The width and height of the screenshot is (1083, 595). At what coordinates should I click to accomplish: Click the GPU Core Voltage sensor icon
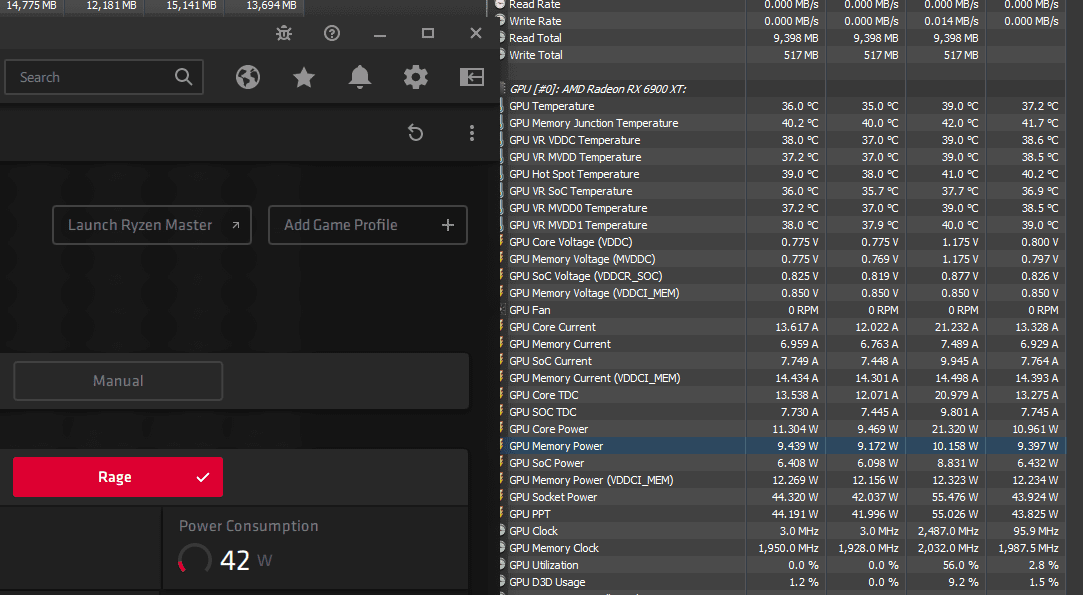502,242
